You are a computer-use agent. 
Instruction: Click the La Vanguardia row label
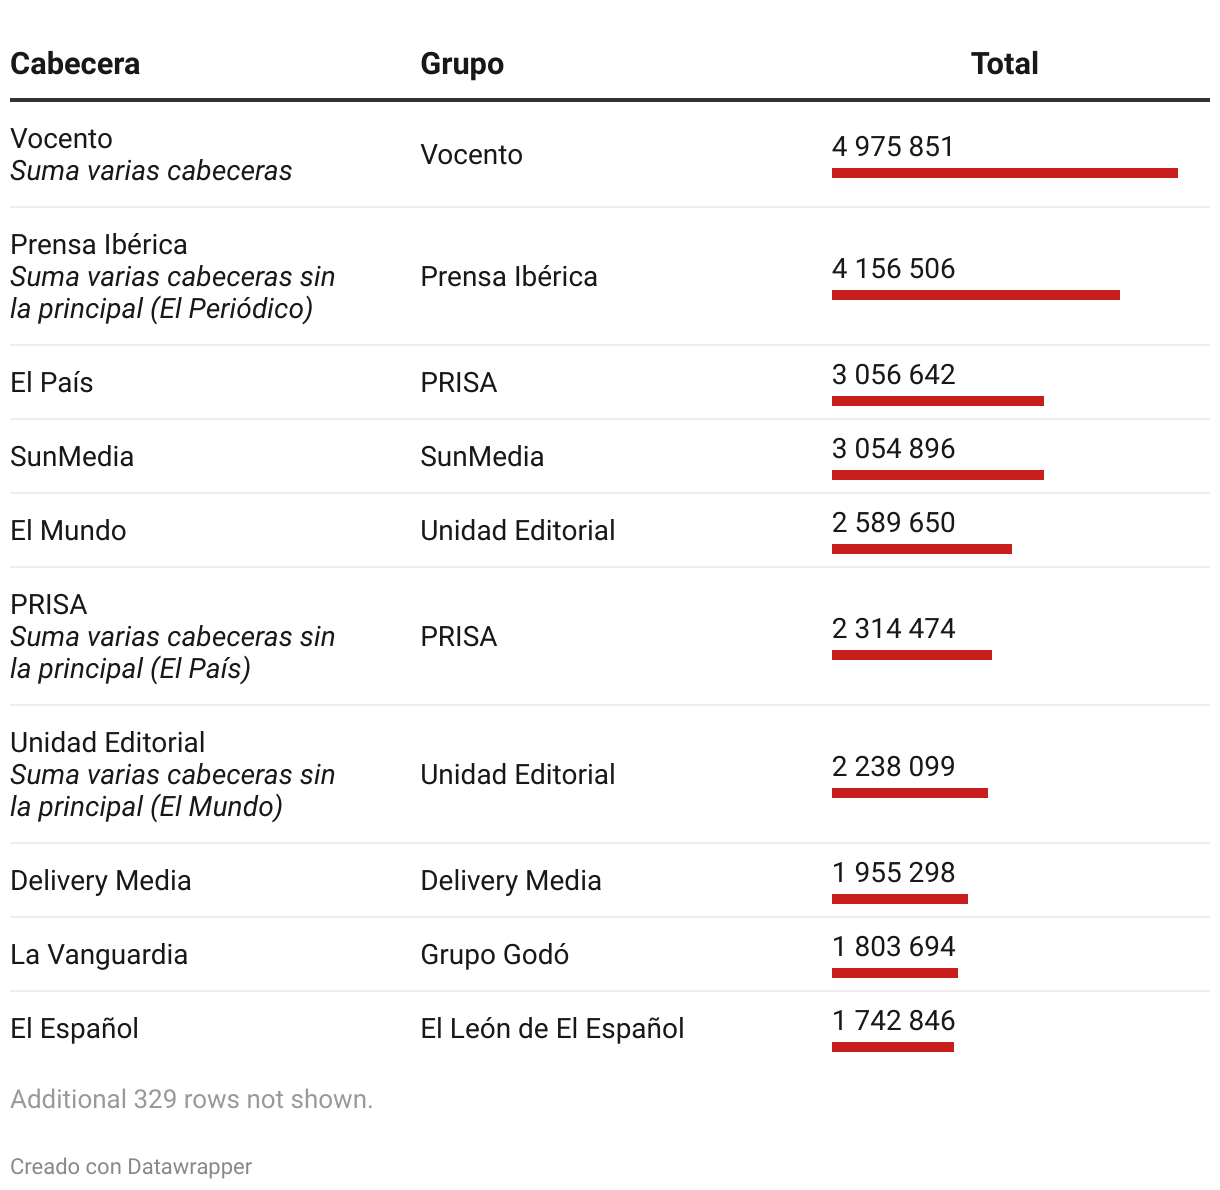(99, 954)
